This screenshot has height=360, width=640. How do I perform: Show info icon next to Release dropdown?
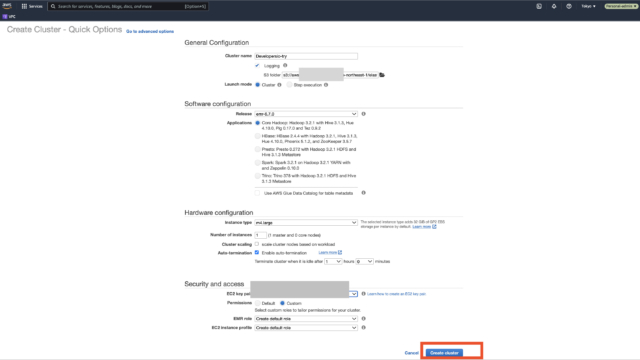[363, 114]
